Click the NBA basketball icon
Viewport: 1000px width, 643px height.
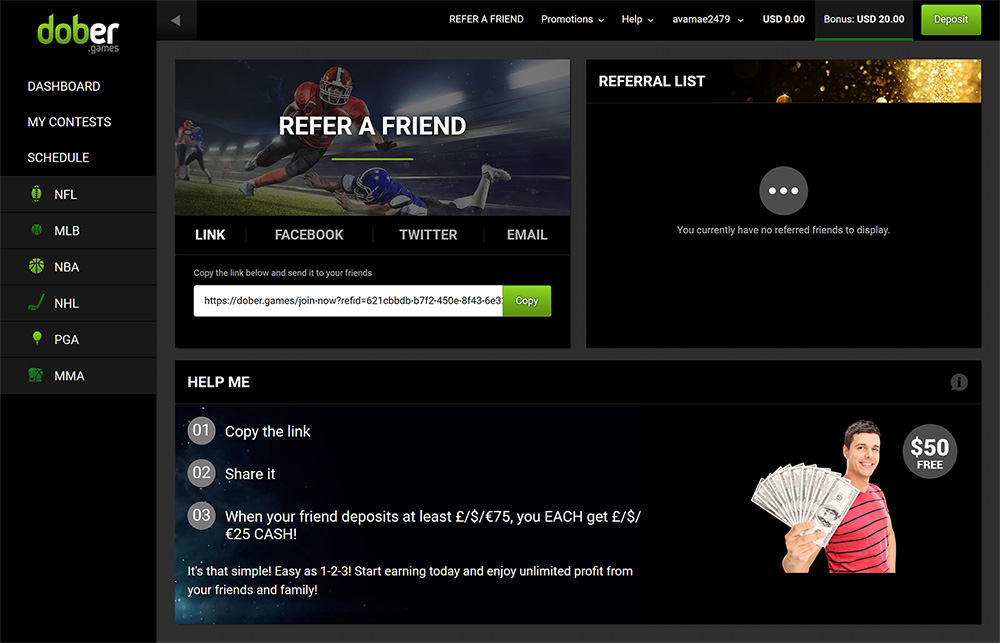tap(36, 266)
